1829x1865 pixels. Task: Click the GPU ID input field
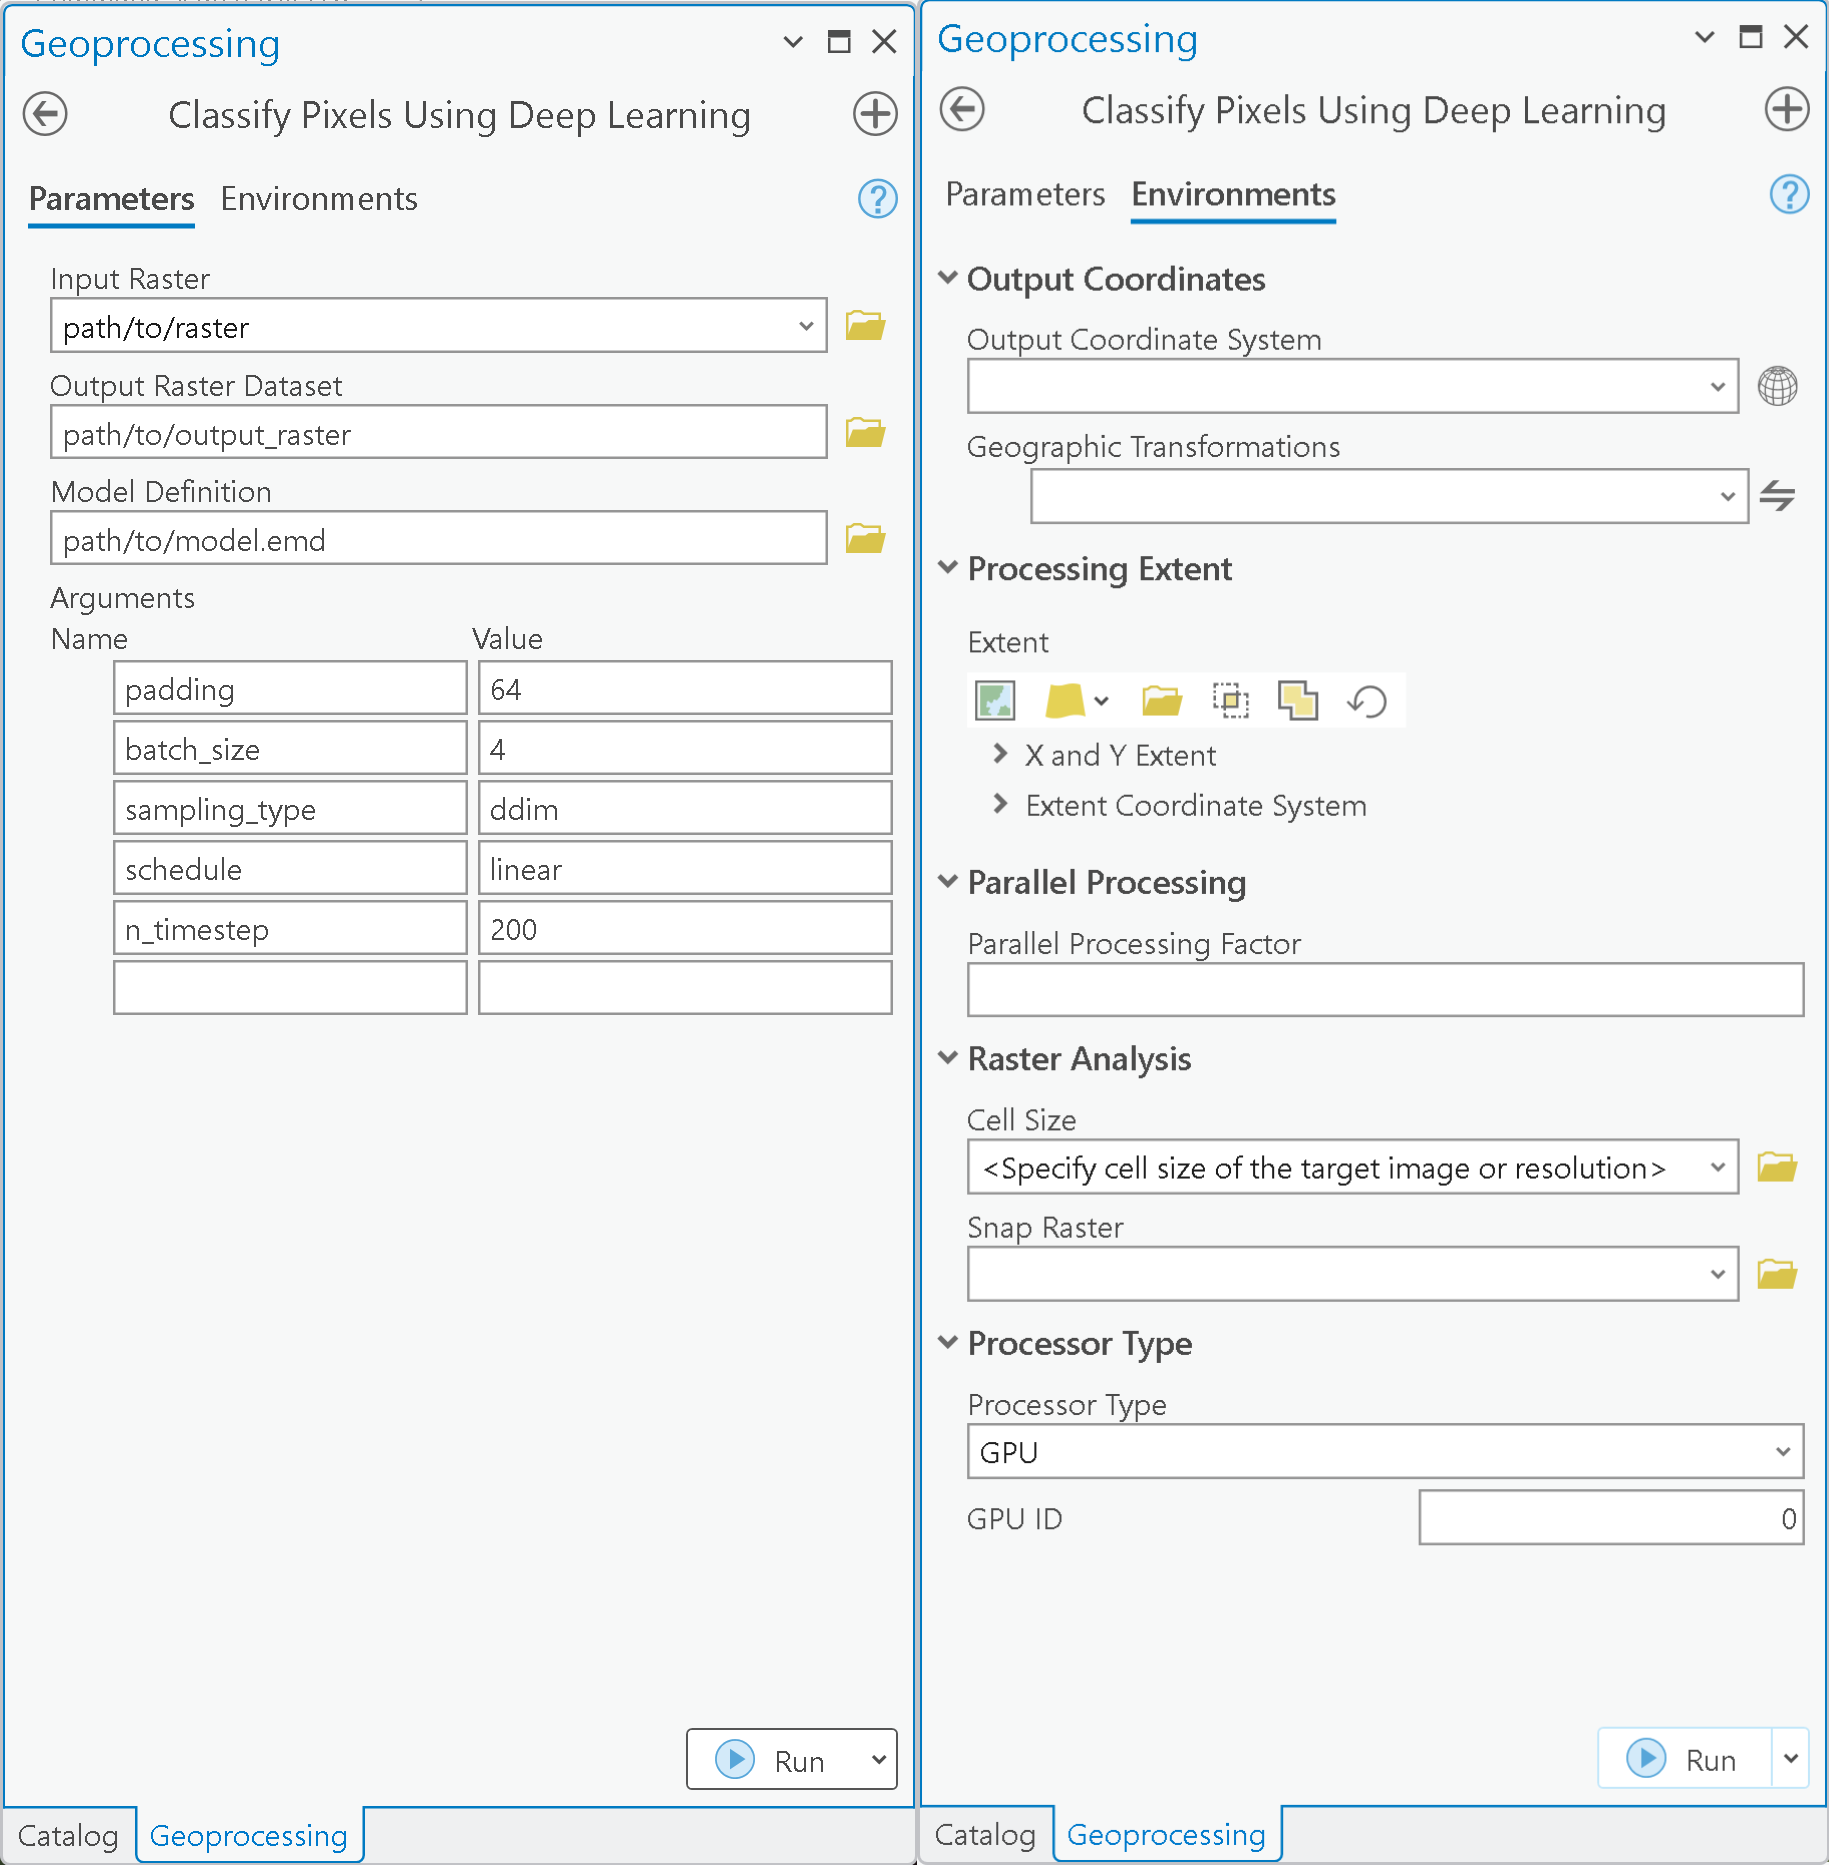coord(1609,1519)
